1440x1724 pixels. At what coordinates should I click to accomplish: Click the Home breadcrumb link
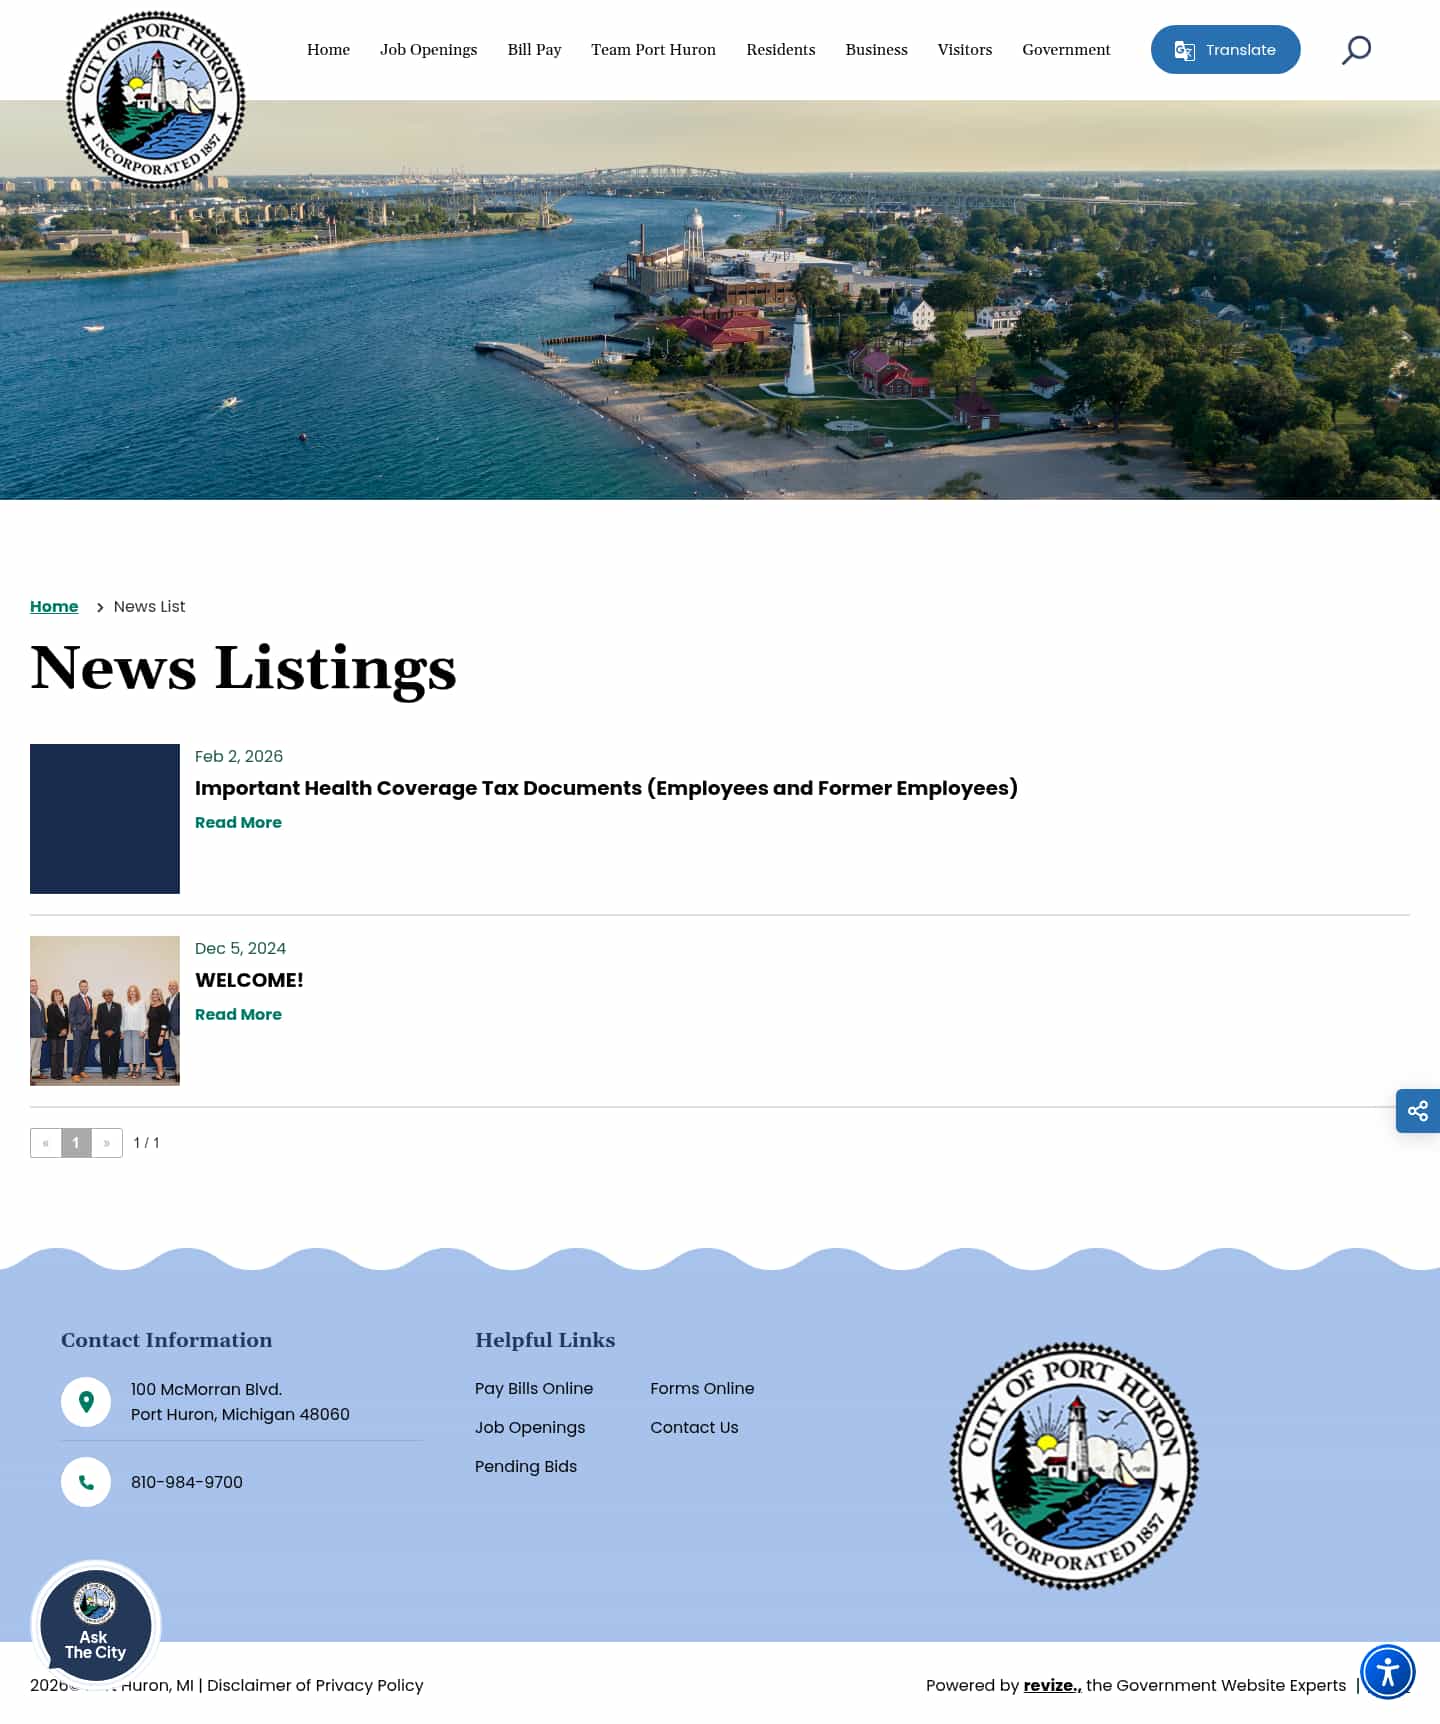(x=54, y=606)
